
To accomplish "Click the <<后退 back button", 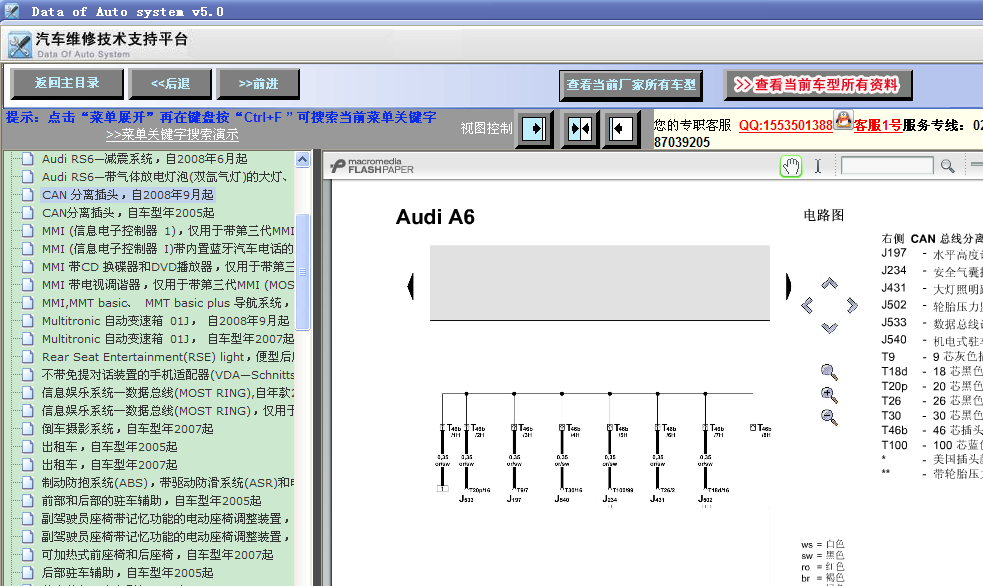I will tap(170, 83).
